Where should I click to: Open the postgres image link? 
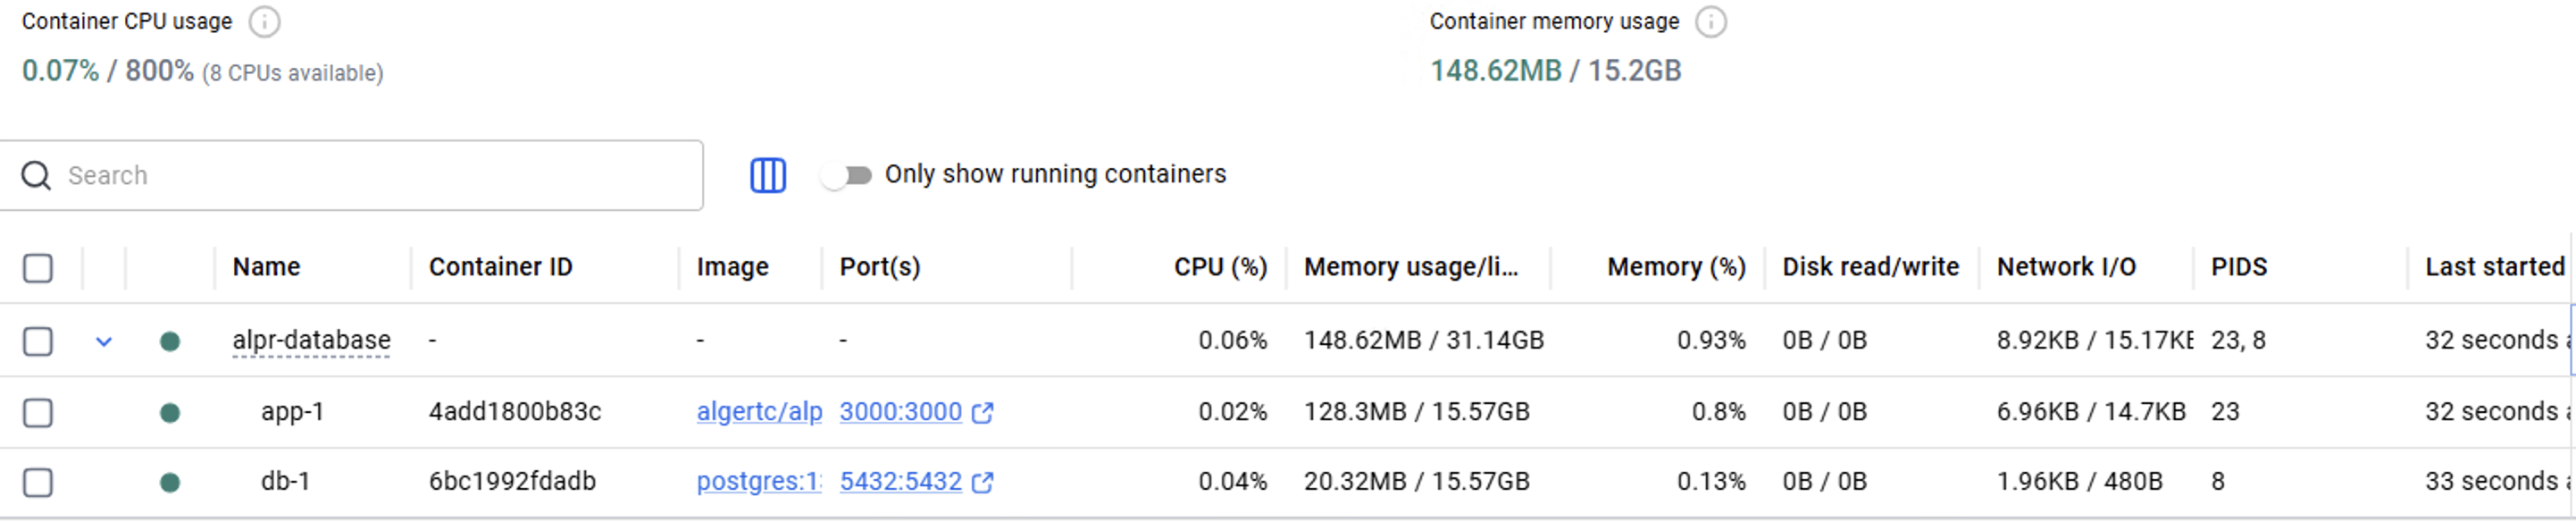758,482
